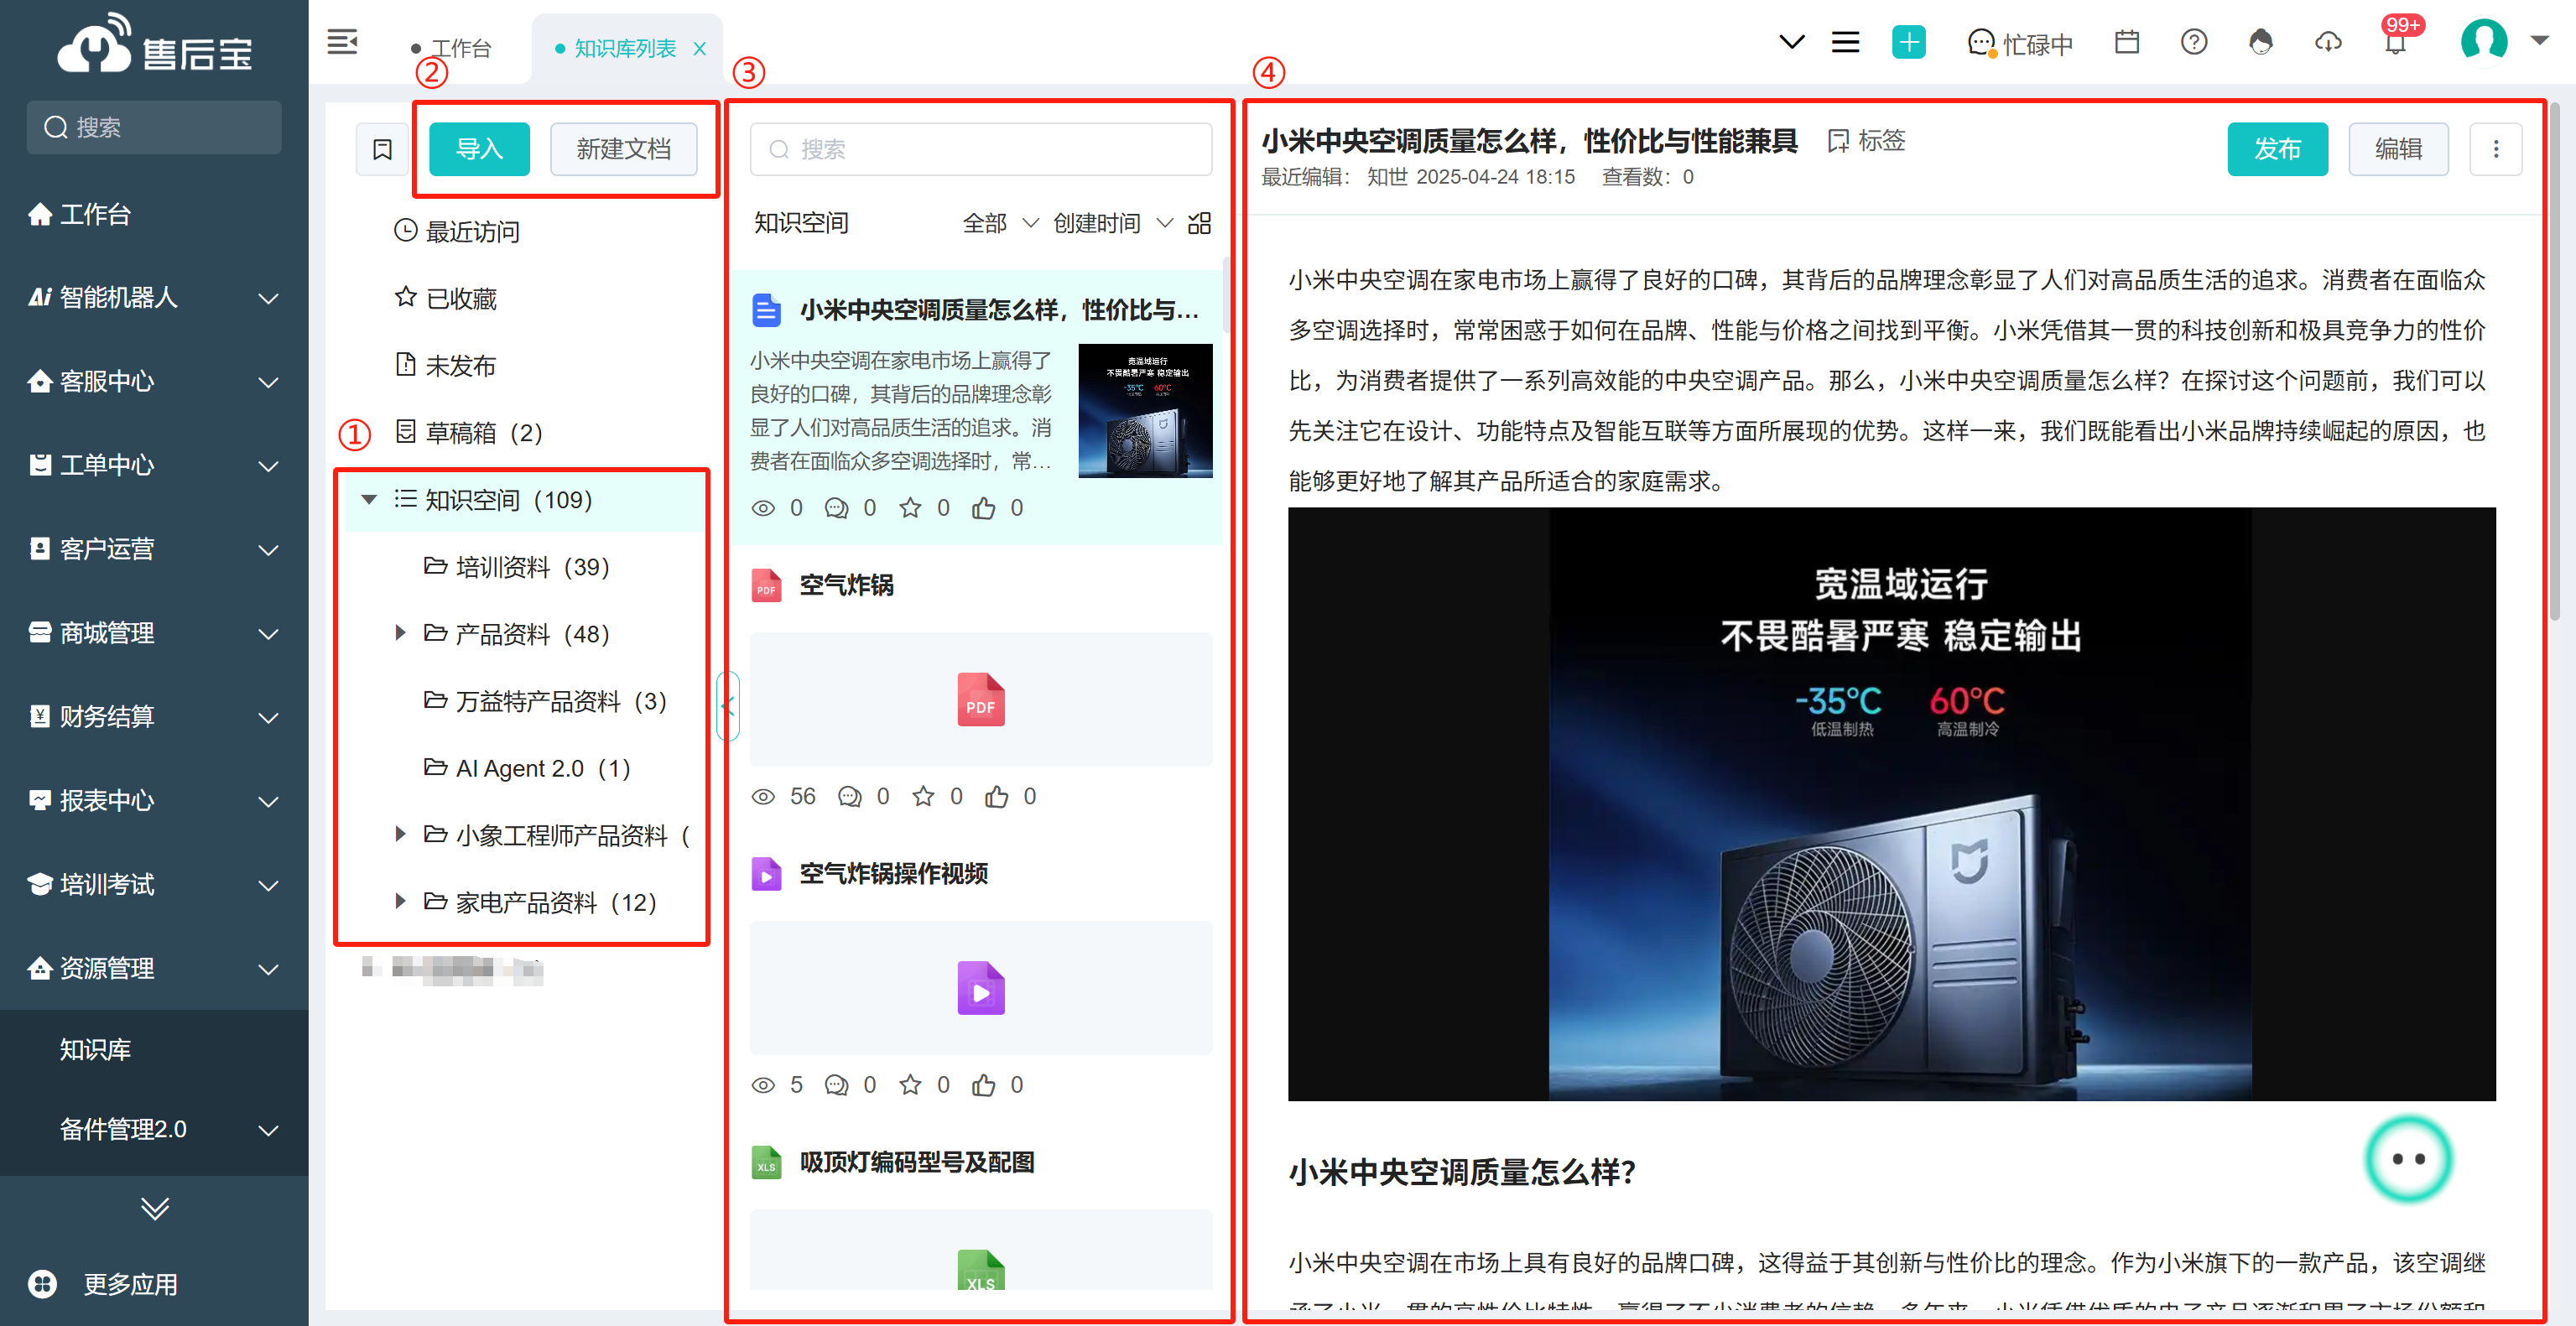Open the three-dot more options menu

coord(2495,149)
